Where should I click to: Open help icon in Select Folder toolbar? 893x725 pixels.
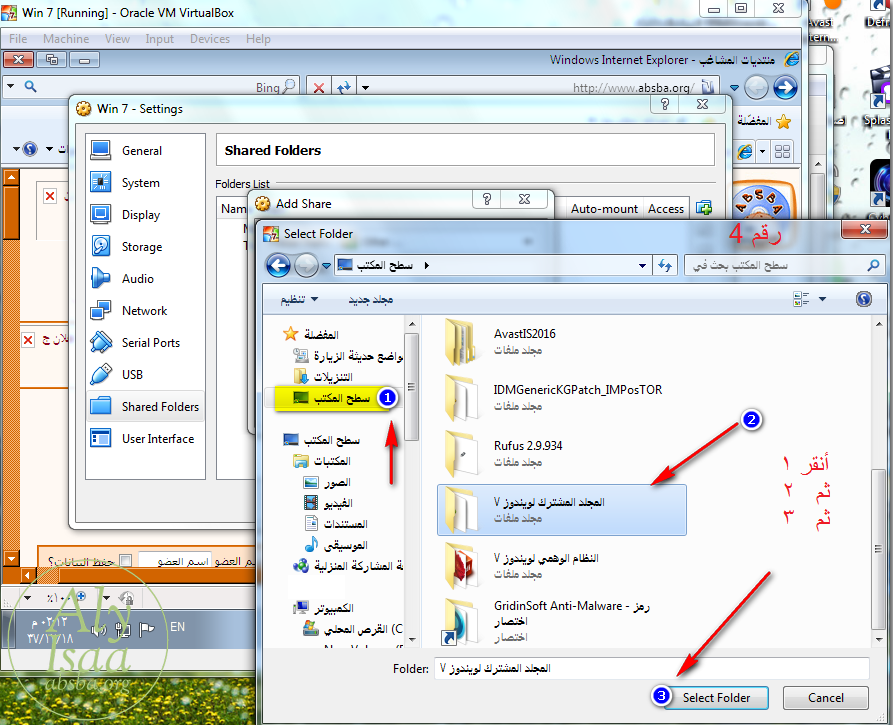click(x=864, y=299)
